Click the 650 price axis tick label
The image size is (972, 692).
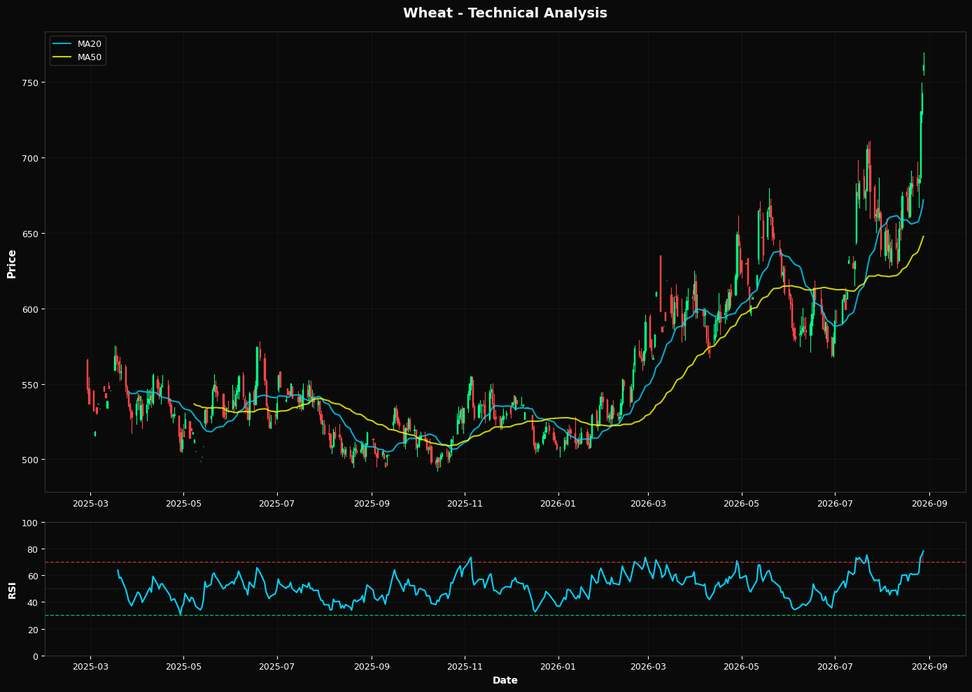point(32,234)
